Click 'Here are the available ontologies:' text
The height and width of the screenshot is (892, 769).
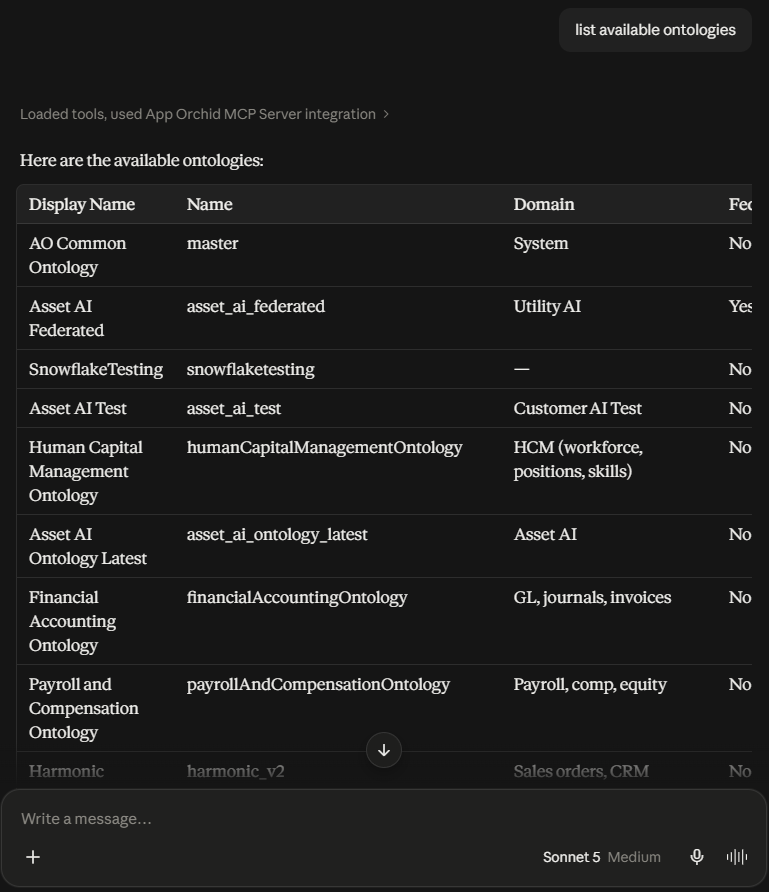coord(142,160)
